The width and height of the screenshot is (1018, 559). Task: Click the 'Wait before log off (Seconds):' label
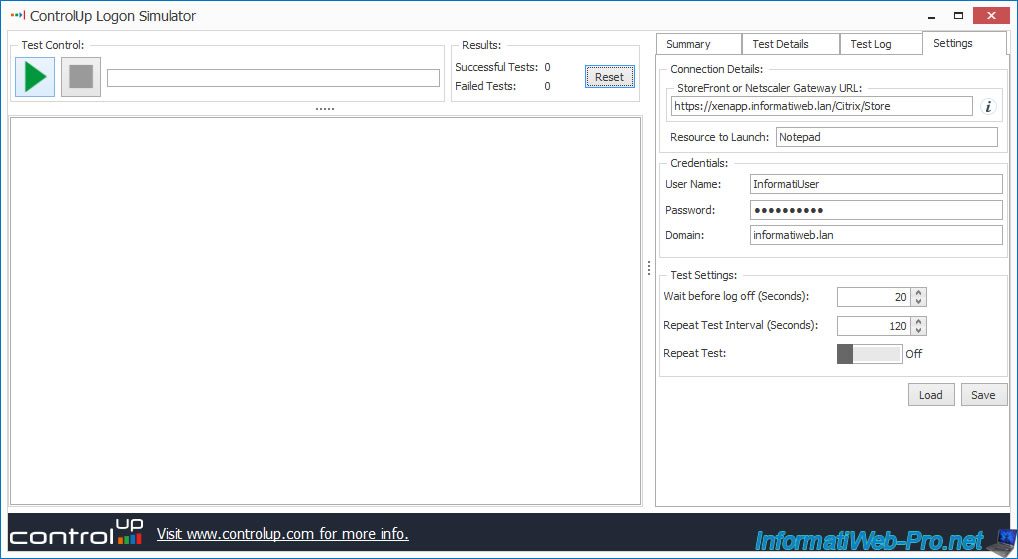pyautogui.click(x=737, y=297)
